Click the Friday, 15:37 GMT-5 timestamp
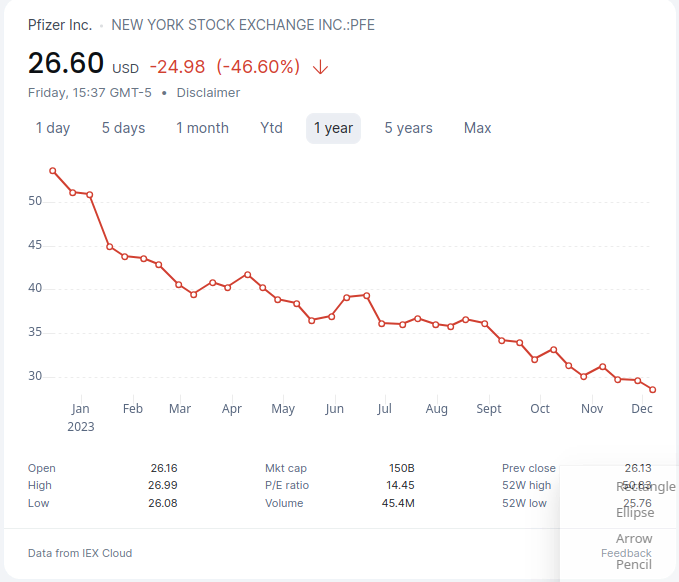679x582 pixels. (x=90, y=93)
